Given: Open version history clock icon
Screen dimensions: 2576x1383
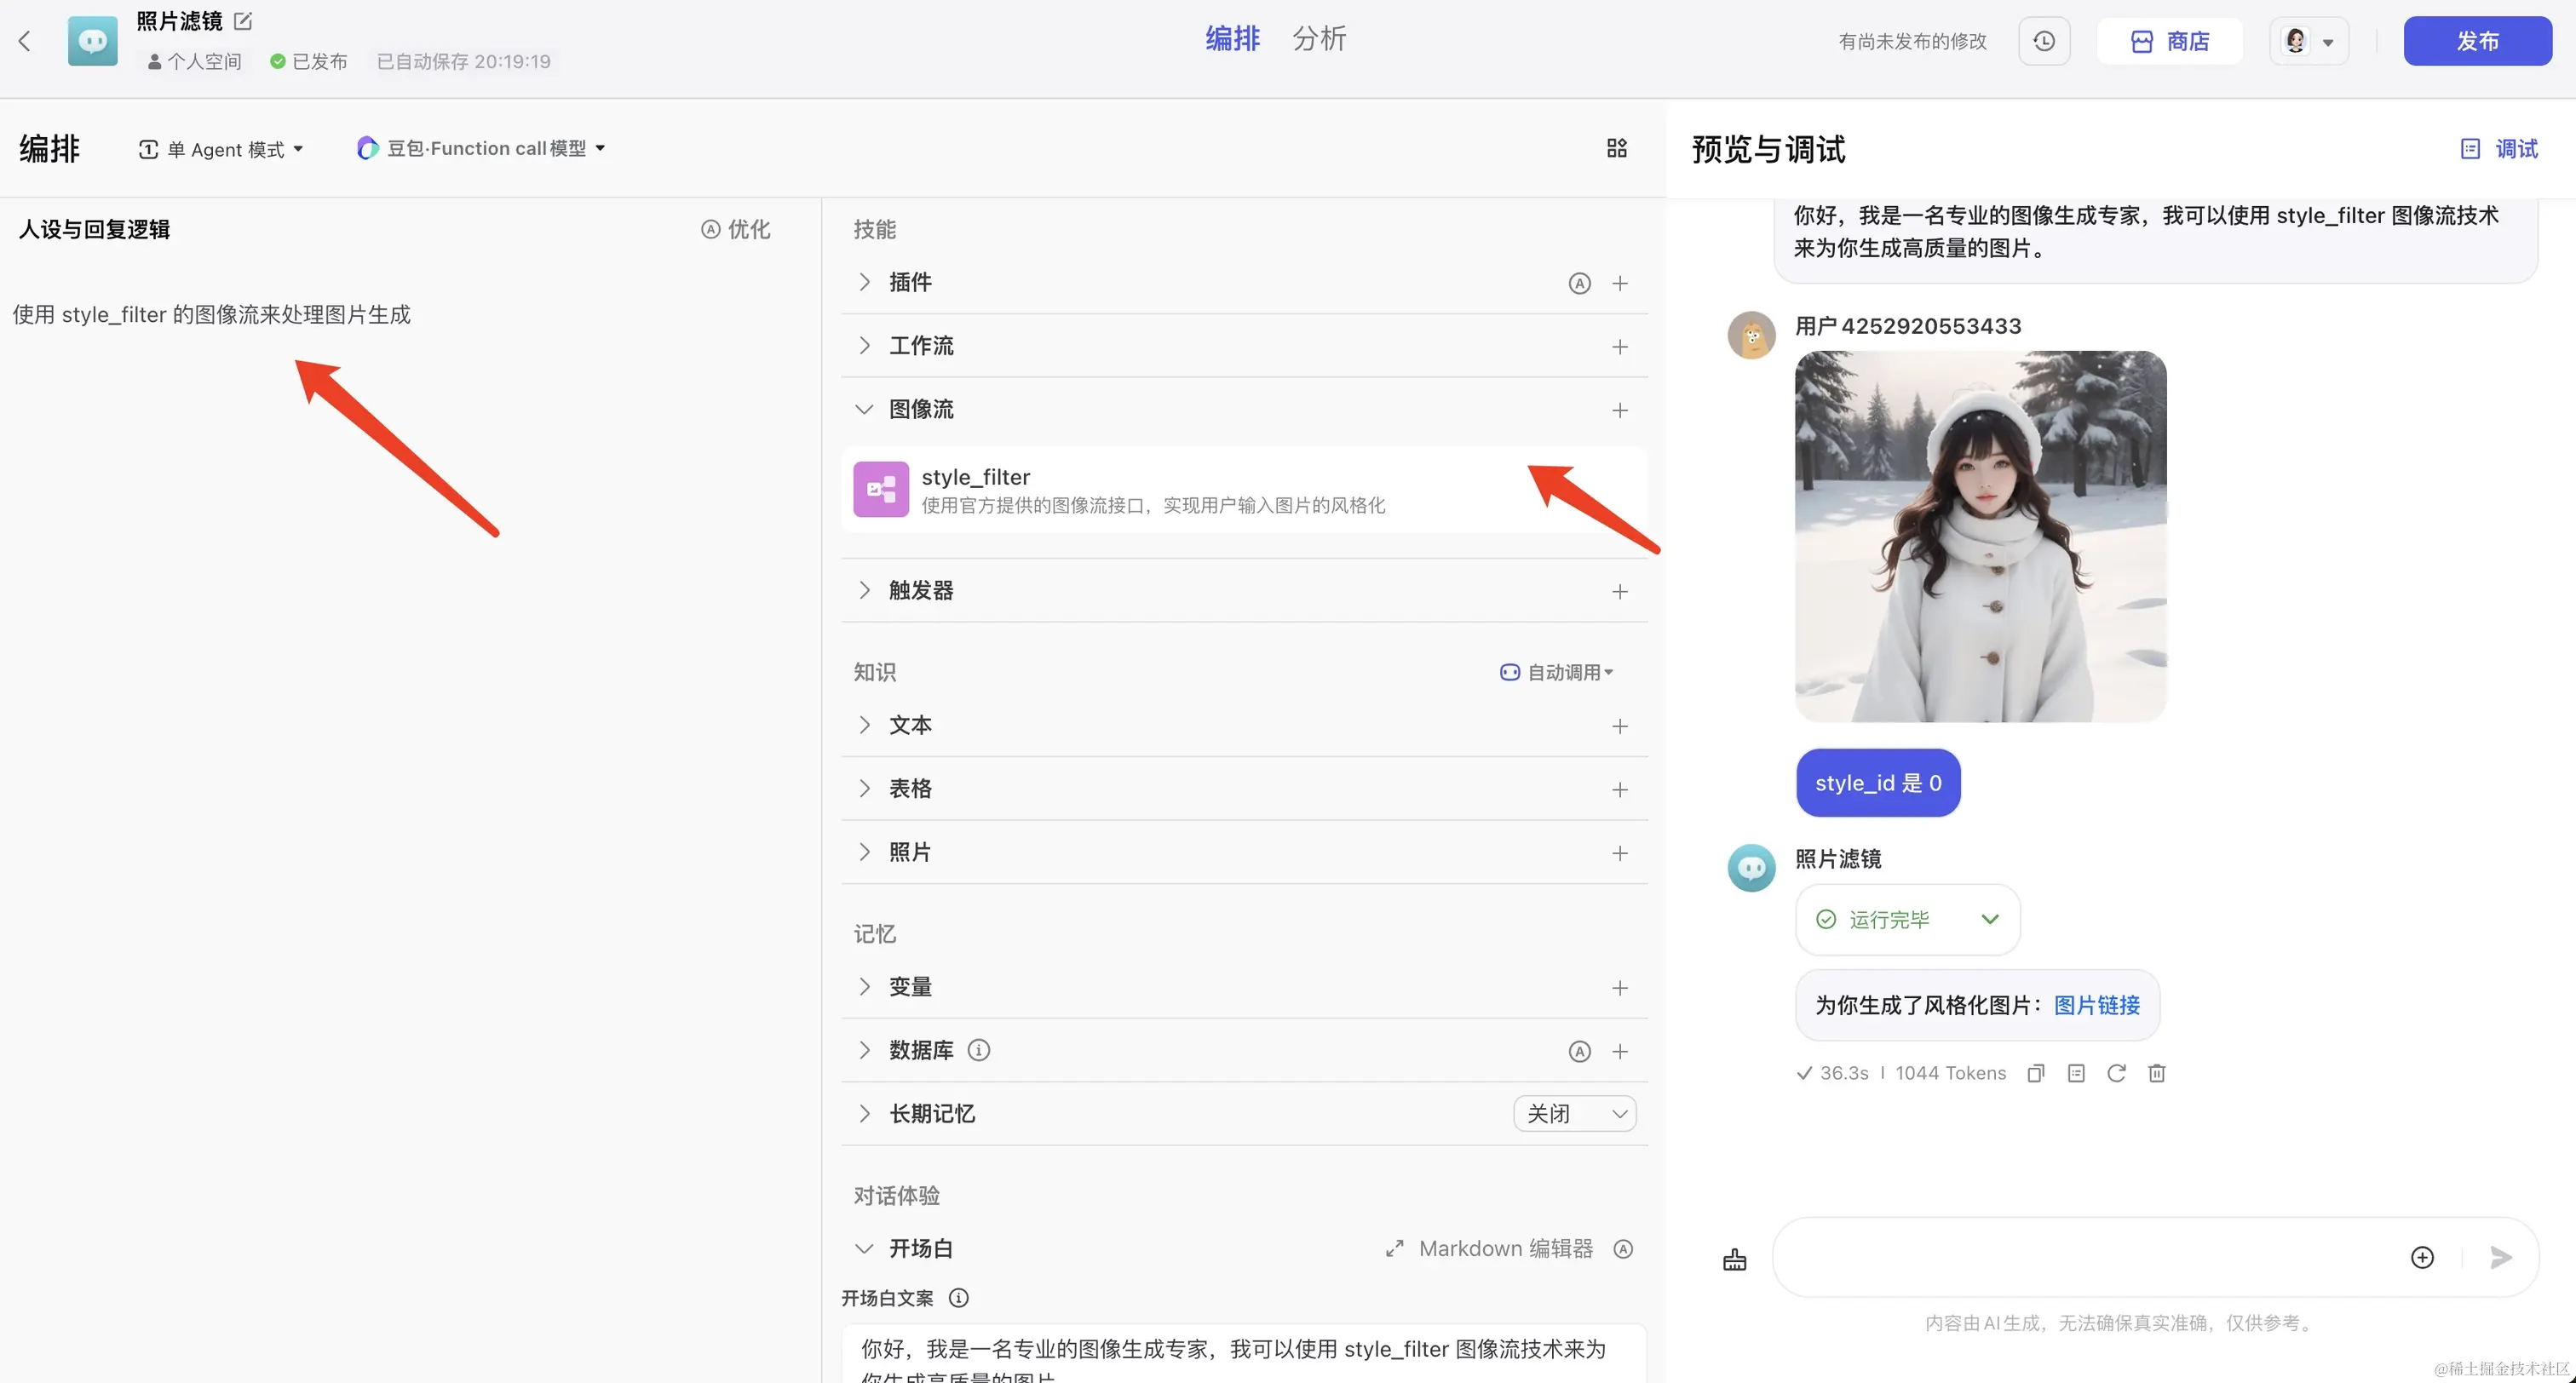Looking at the screenshot, I should (2044, 41).
